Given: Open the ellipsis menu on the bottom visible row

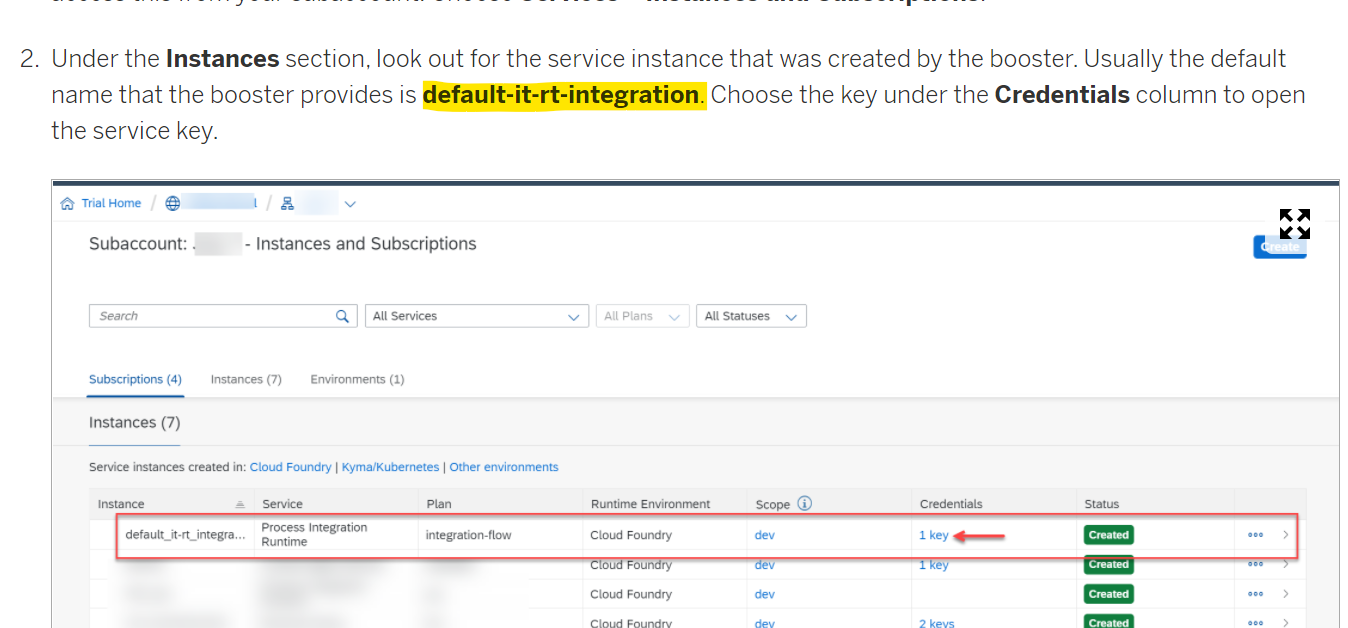Looking at the screenshot, I should point(1255,621).
